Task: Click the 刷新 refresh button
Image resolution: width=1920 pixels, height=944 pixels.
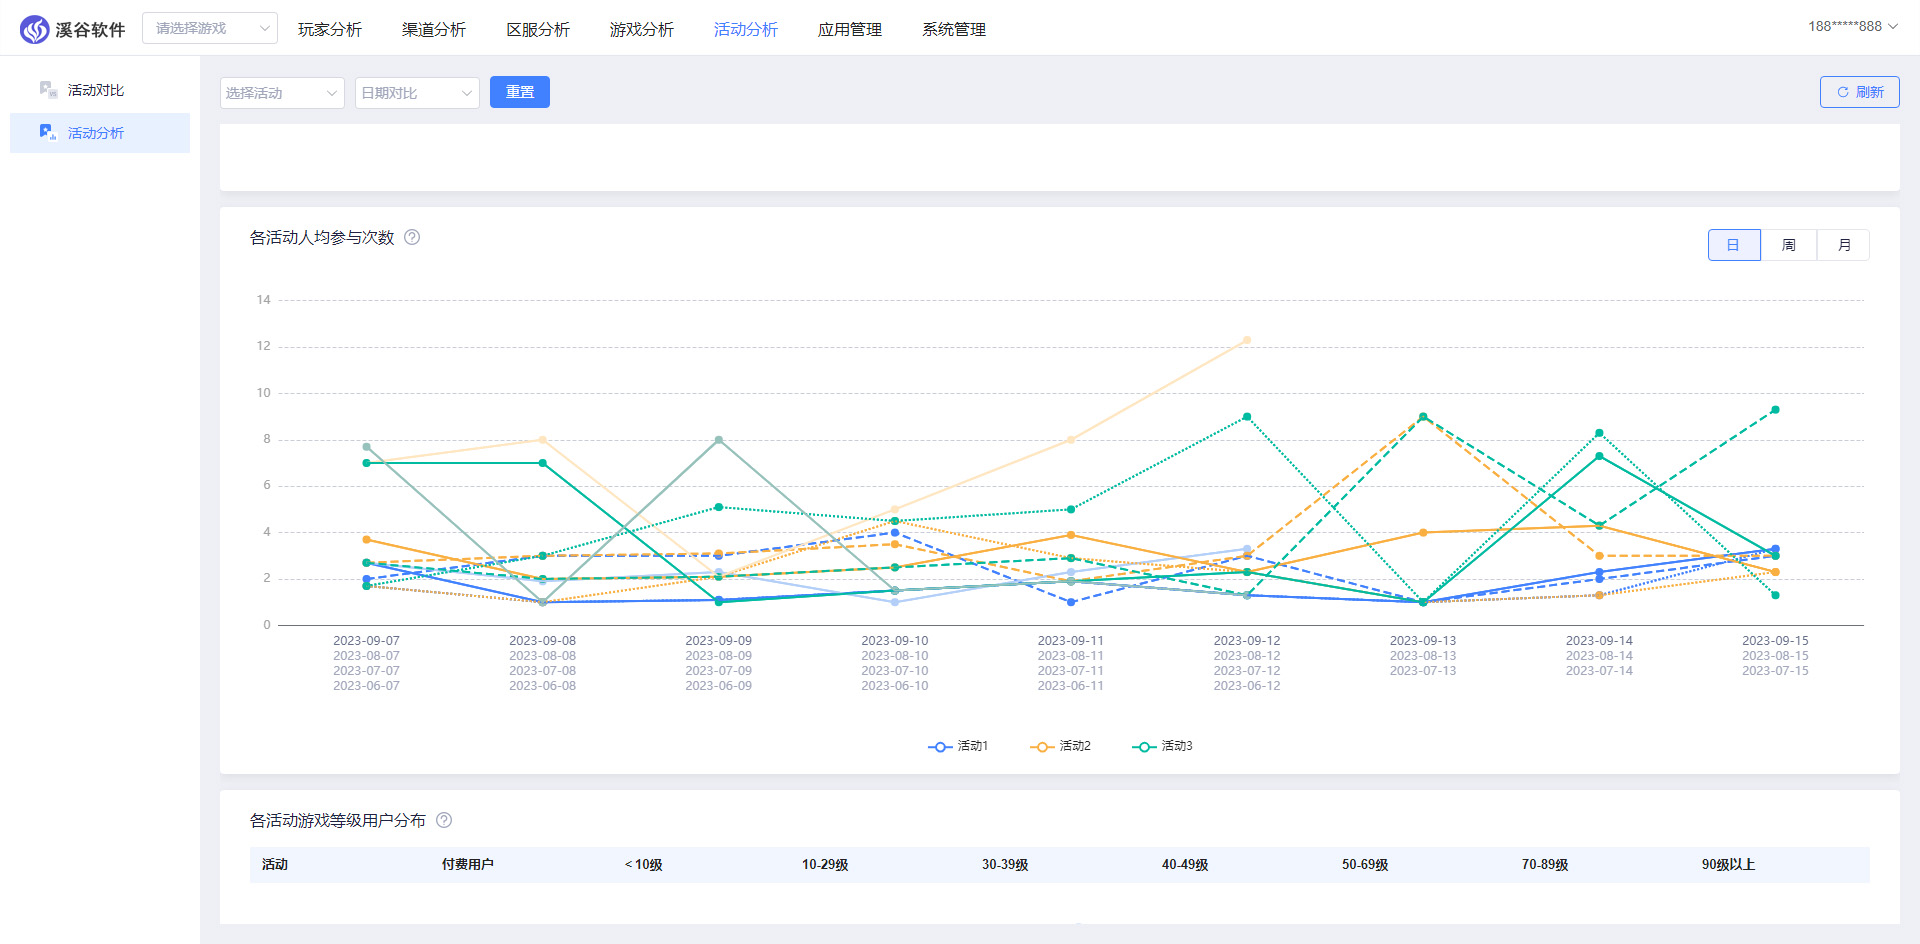Action: pyautogui.click(x=1860, y=92)
